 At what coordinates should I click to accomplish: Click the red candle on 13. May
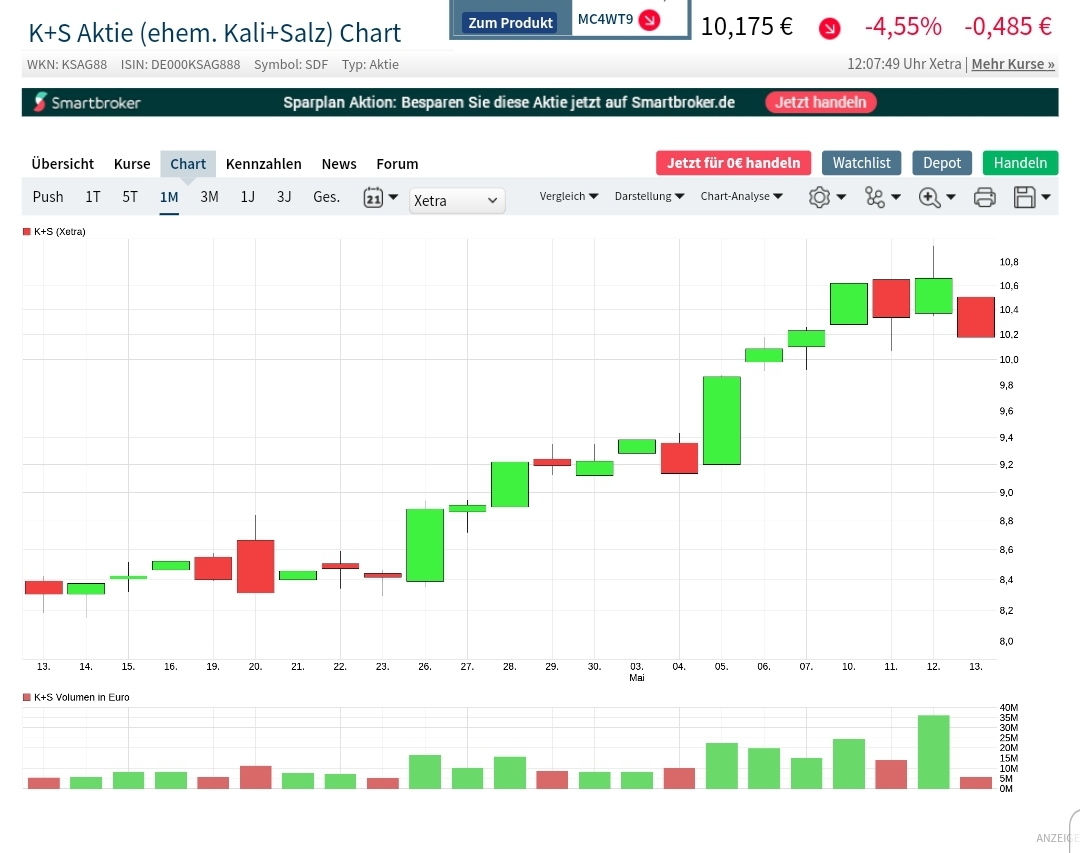click(x=975, y=317)
